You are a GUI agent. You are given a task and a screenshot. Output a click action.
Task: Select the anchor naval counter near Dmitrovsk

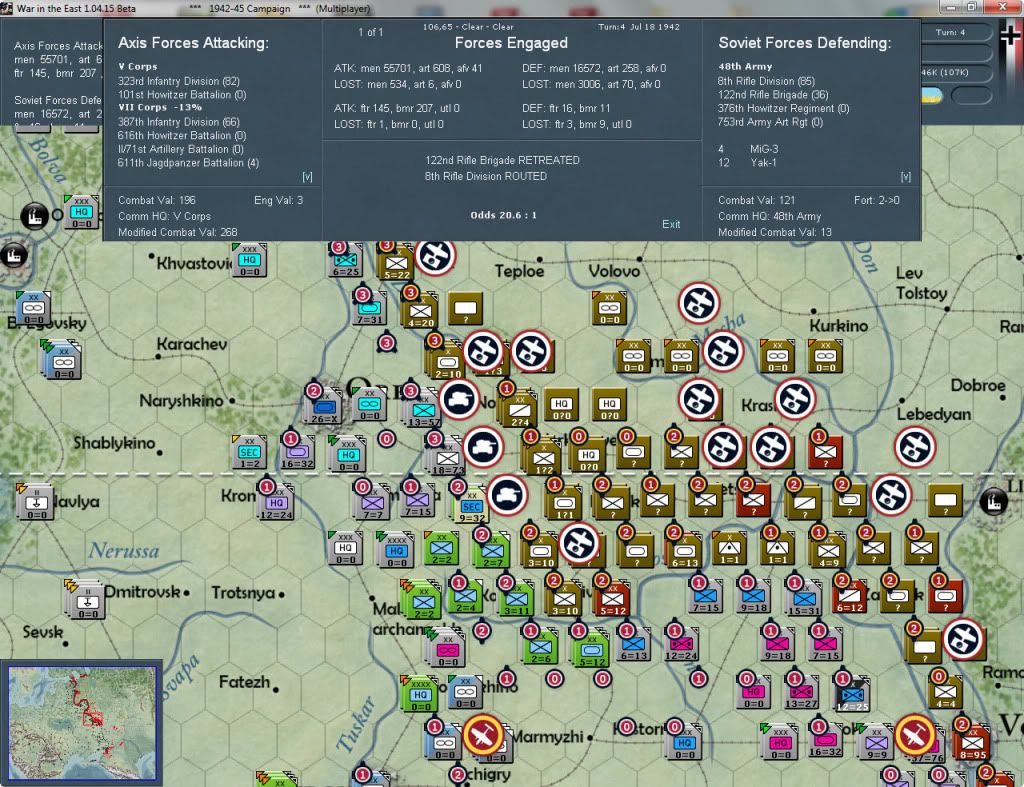click(x=87, y=599)
